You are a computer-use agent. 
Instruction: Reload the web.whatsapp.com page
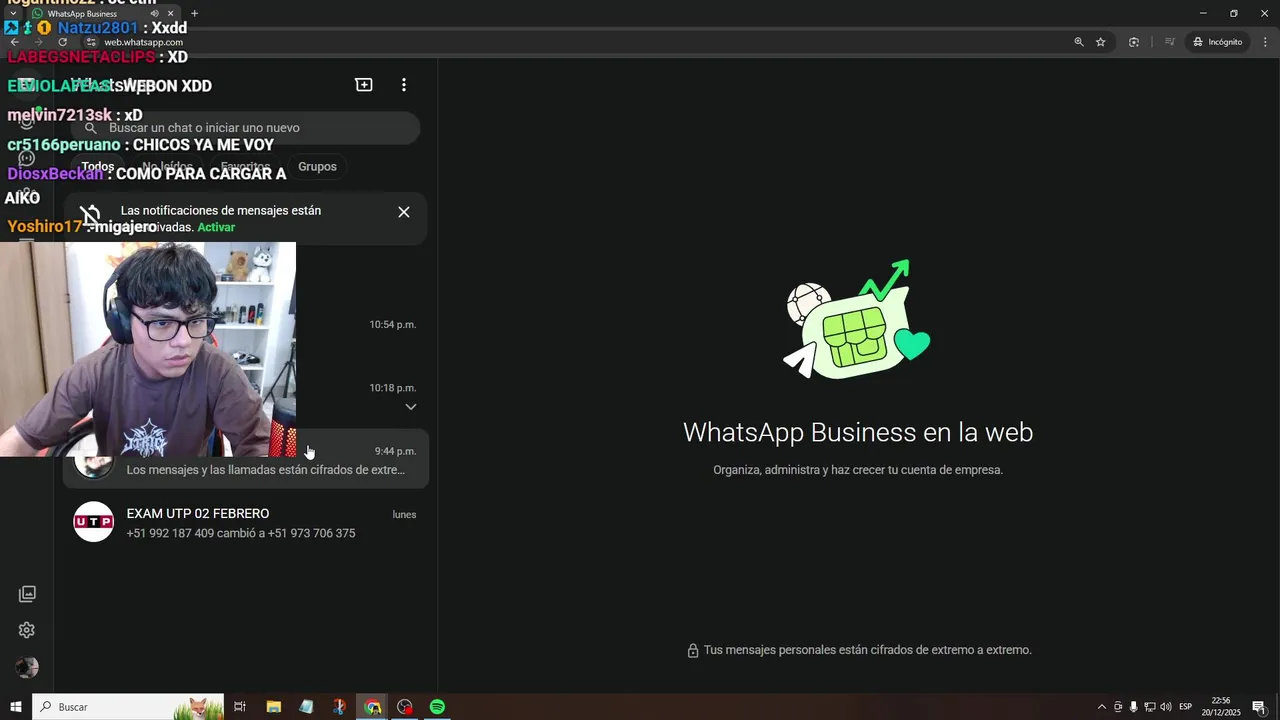pos(62,42)
